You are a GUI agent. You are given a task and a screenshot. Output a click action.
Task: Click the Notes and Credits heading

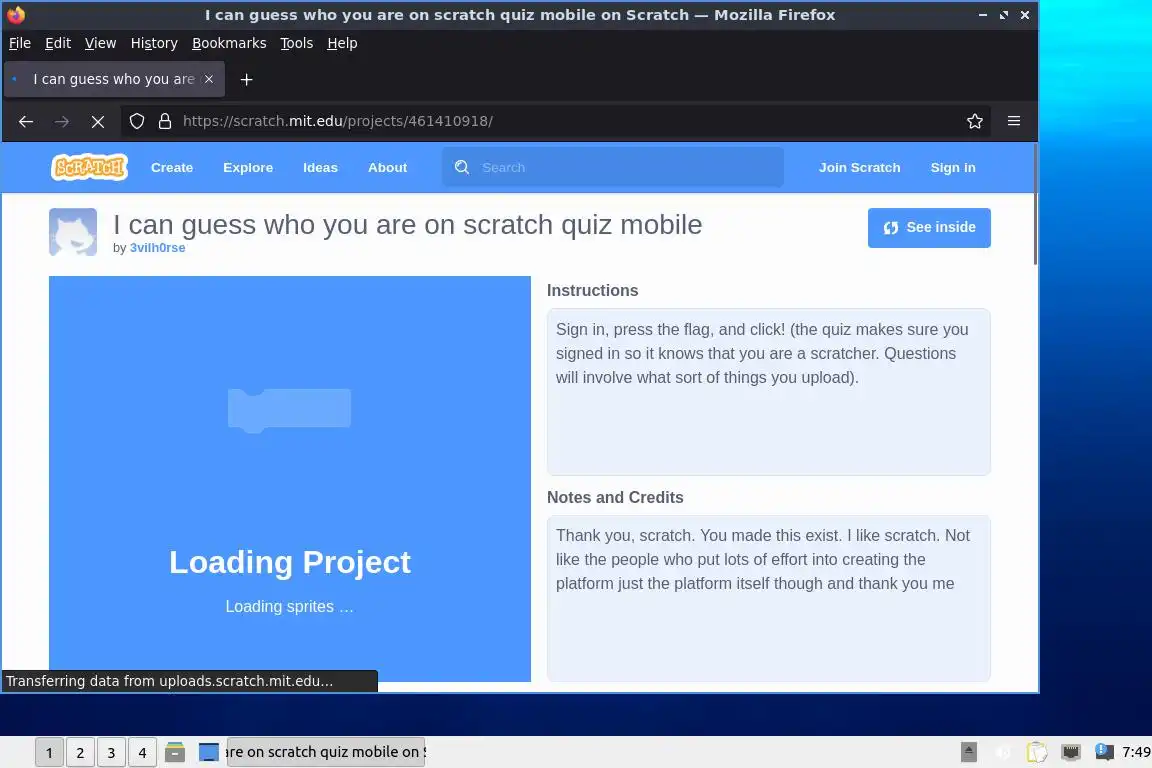coord(615,498)
